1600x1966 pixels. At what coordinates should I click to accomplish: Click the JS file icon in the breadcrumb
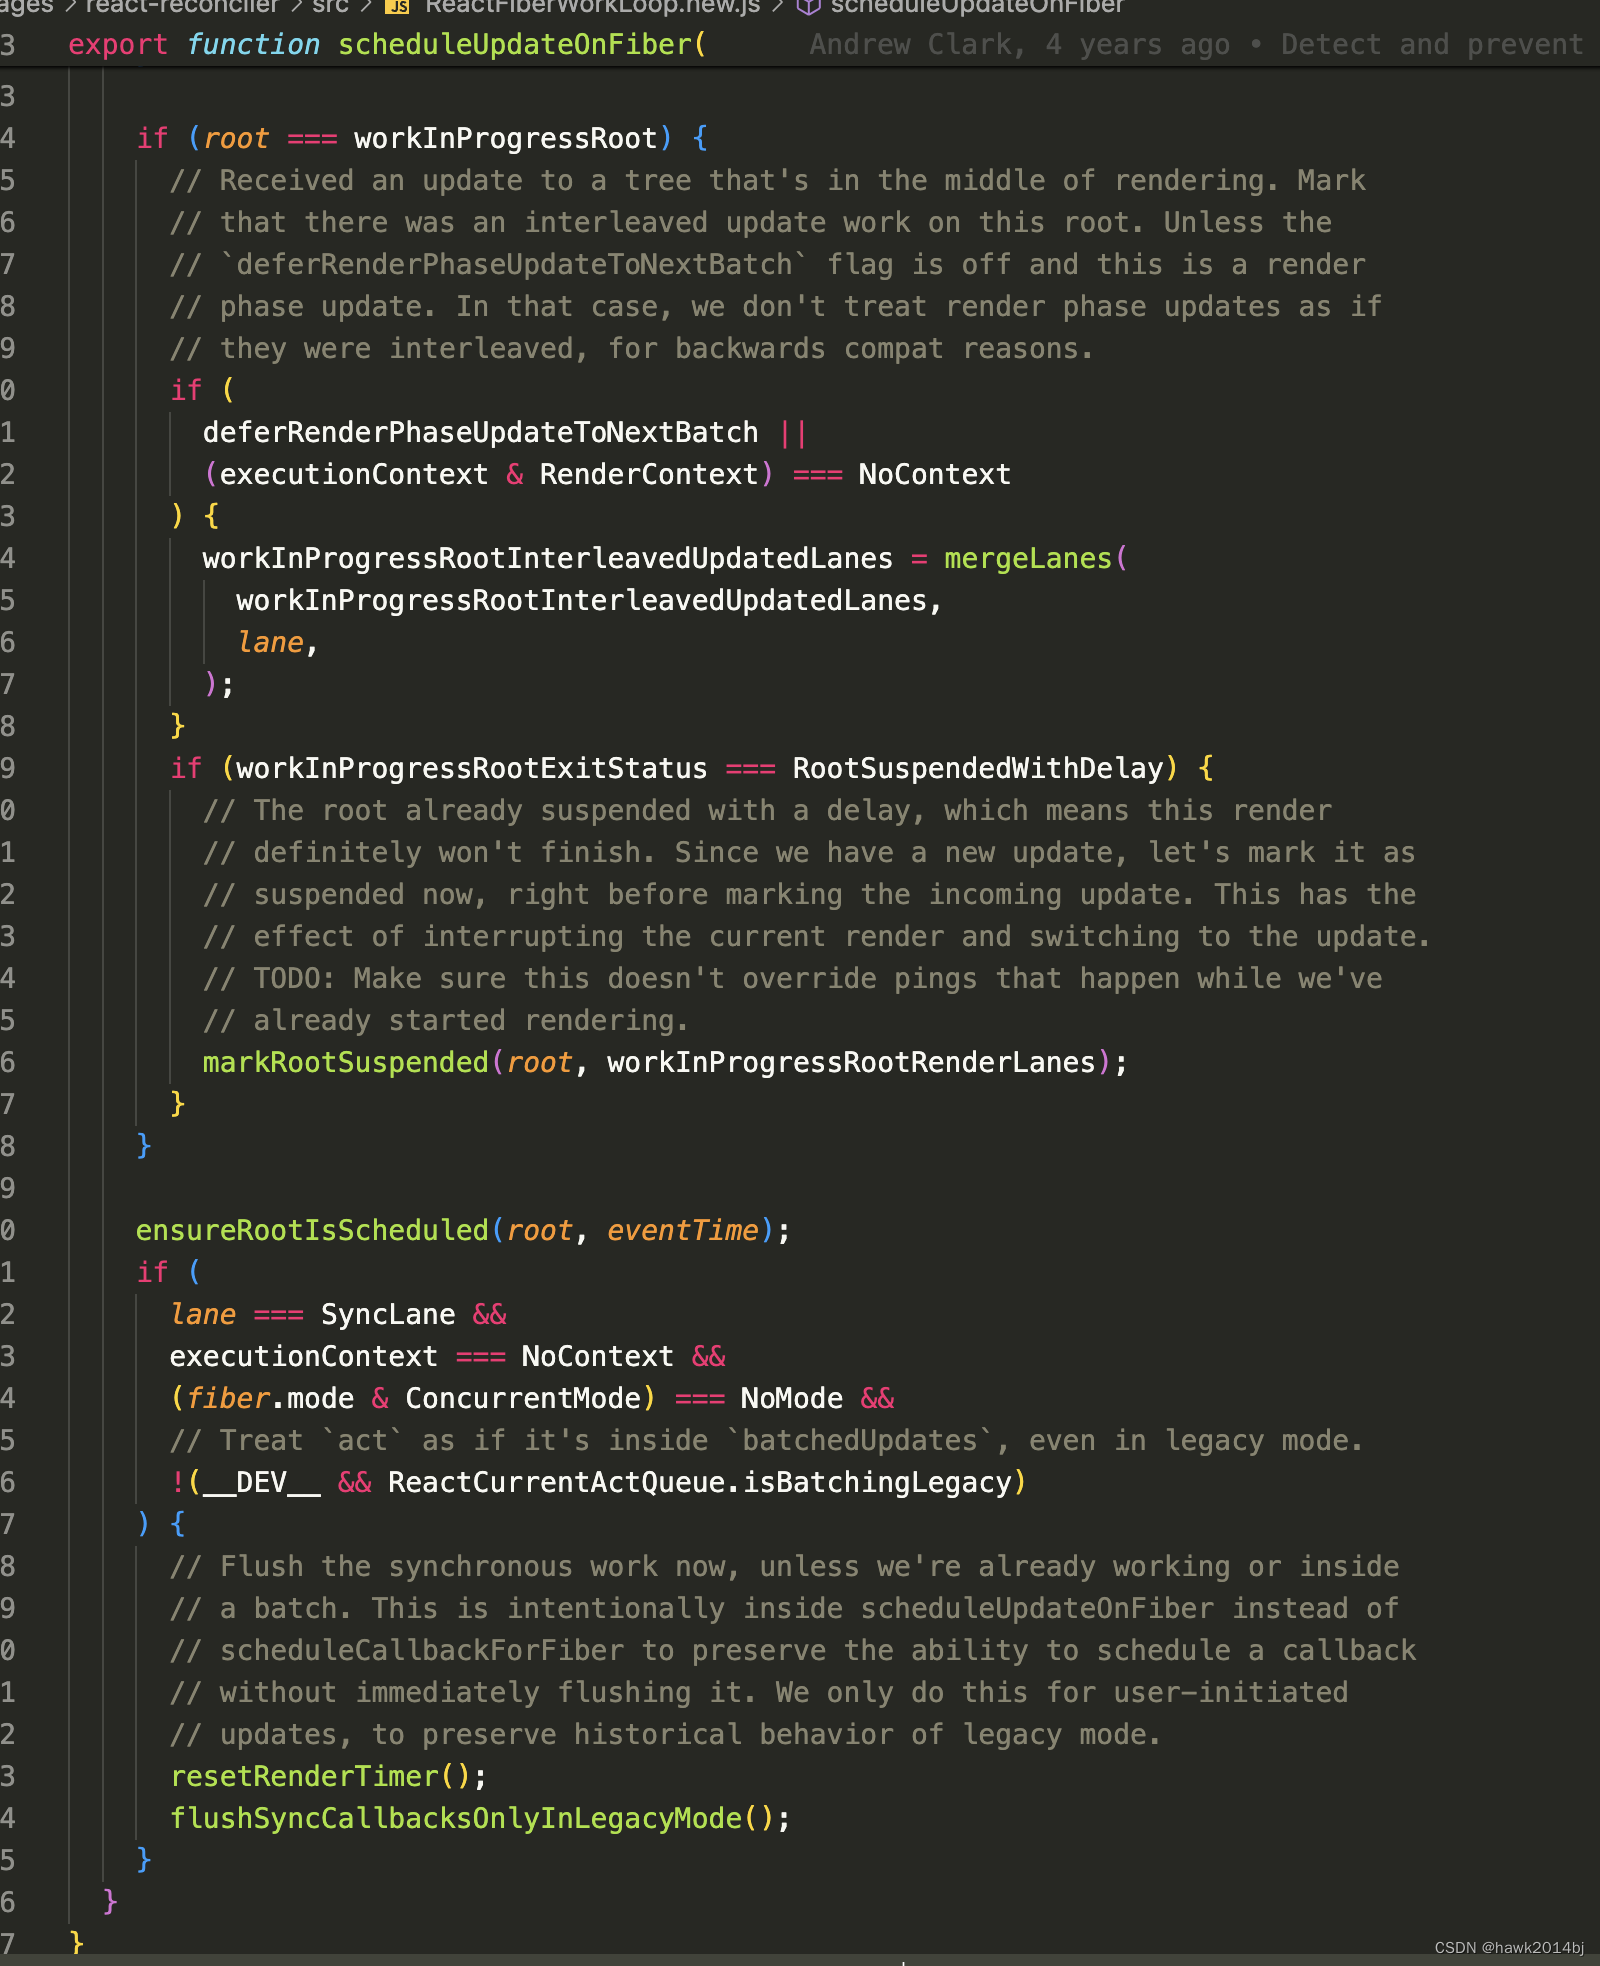coord(398,7)
